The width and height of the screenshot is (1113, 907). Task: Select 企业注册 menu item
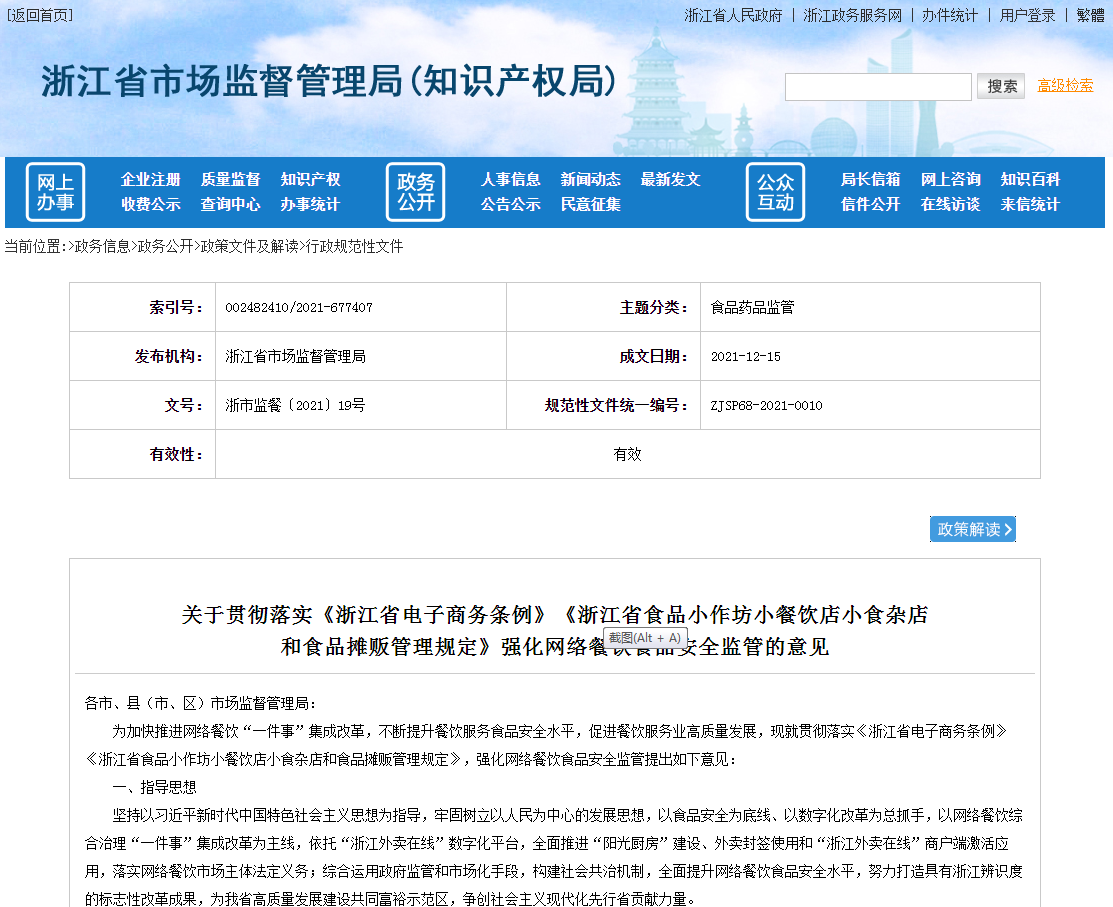tap(151, 180)
